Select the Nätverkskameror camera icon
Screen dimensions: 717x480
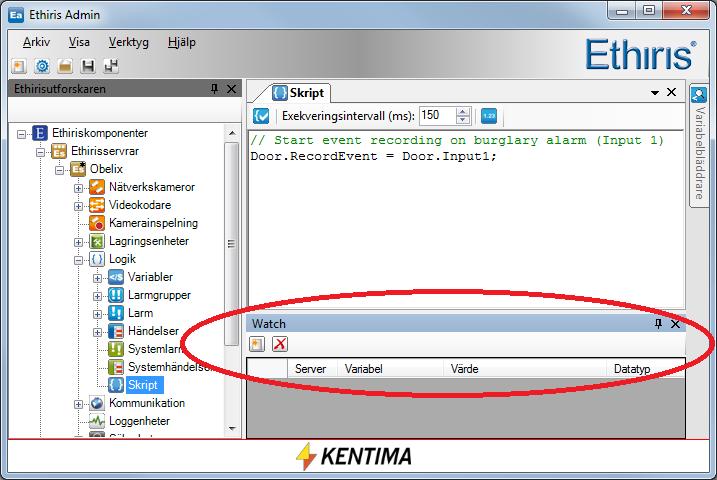pos(96,187)
